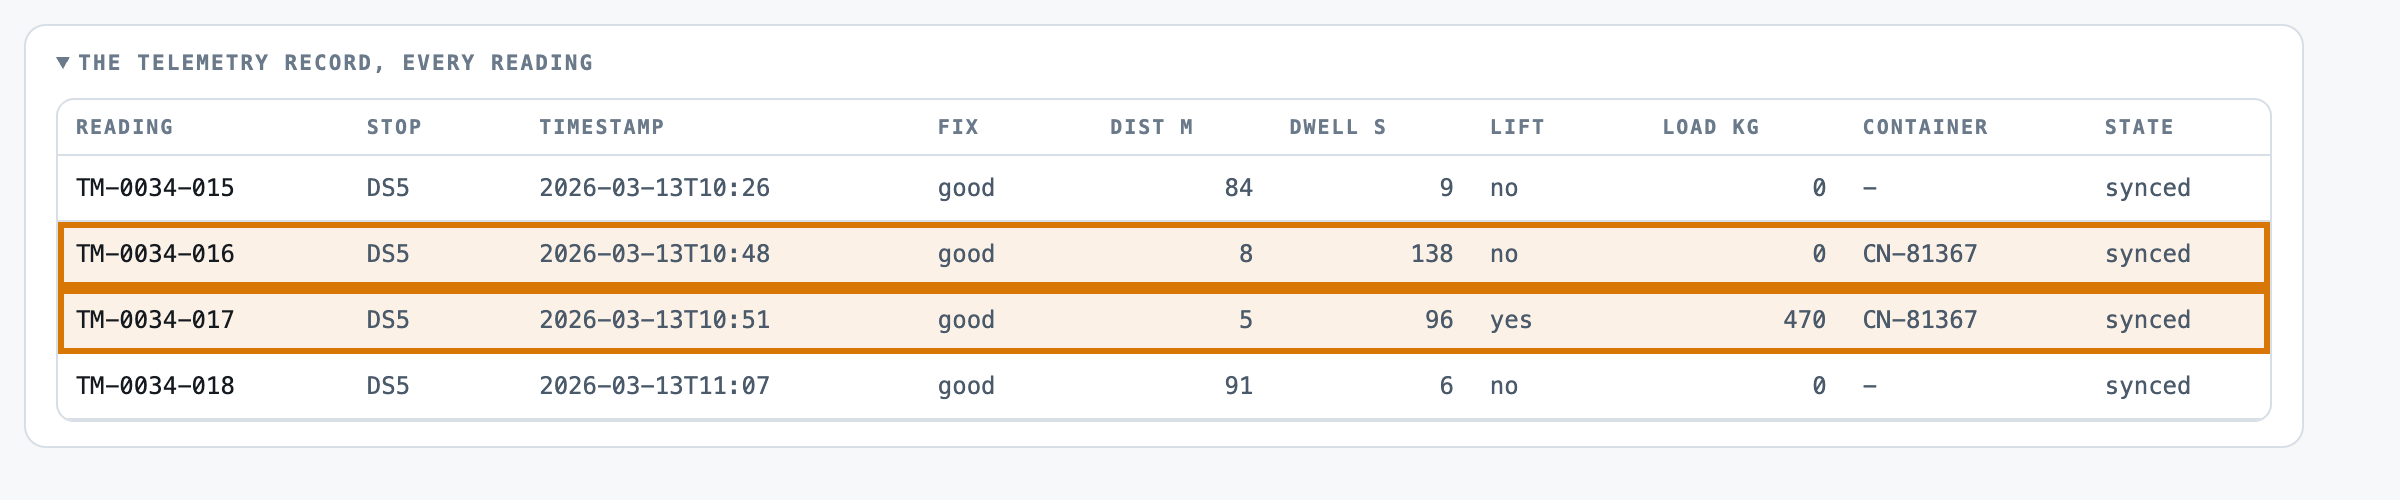Click timestamp 2026-03-13T11:07
Image resolution: width=2400 pixels, height=500 pixels.
655,386
